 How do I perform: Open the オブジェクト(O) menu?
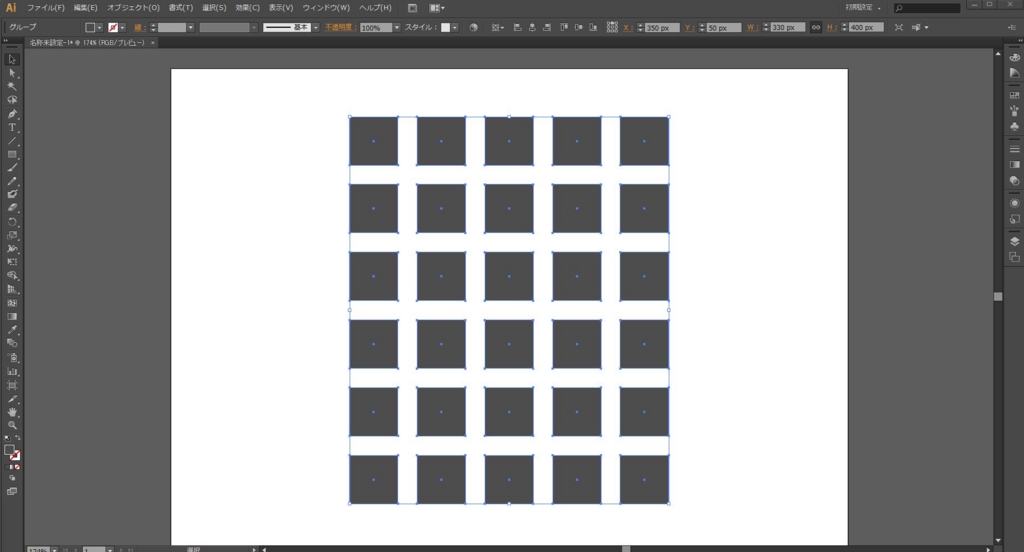(133, 8)
